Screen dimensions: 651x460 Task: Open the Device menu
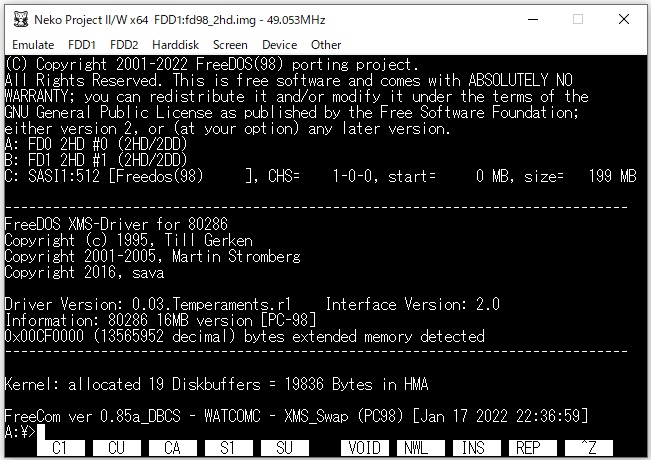279,45
